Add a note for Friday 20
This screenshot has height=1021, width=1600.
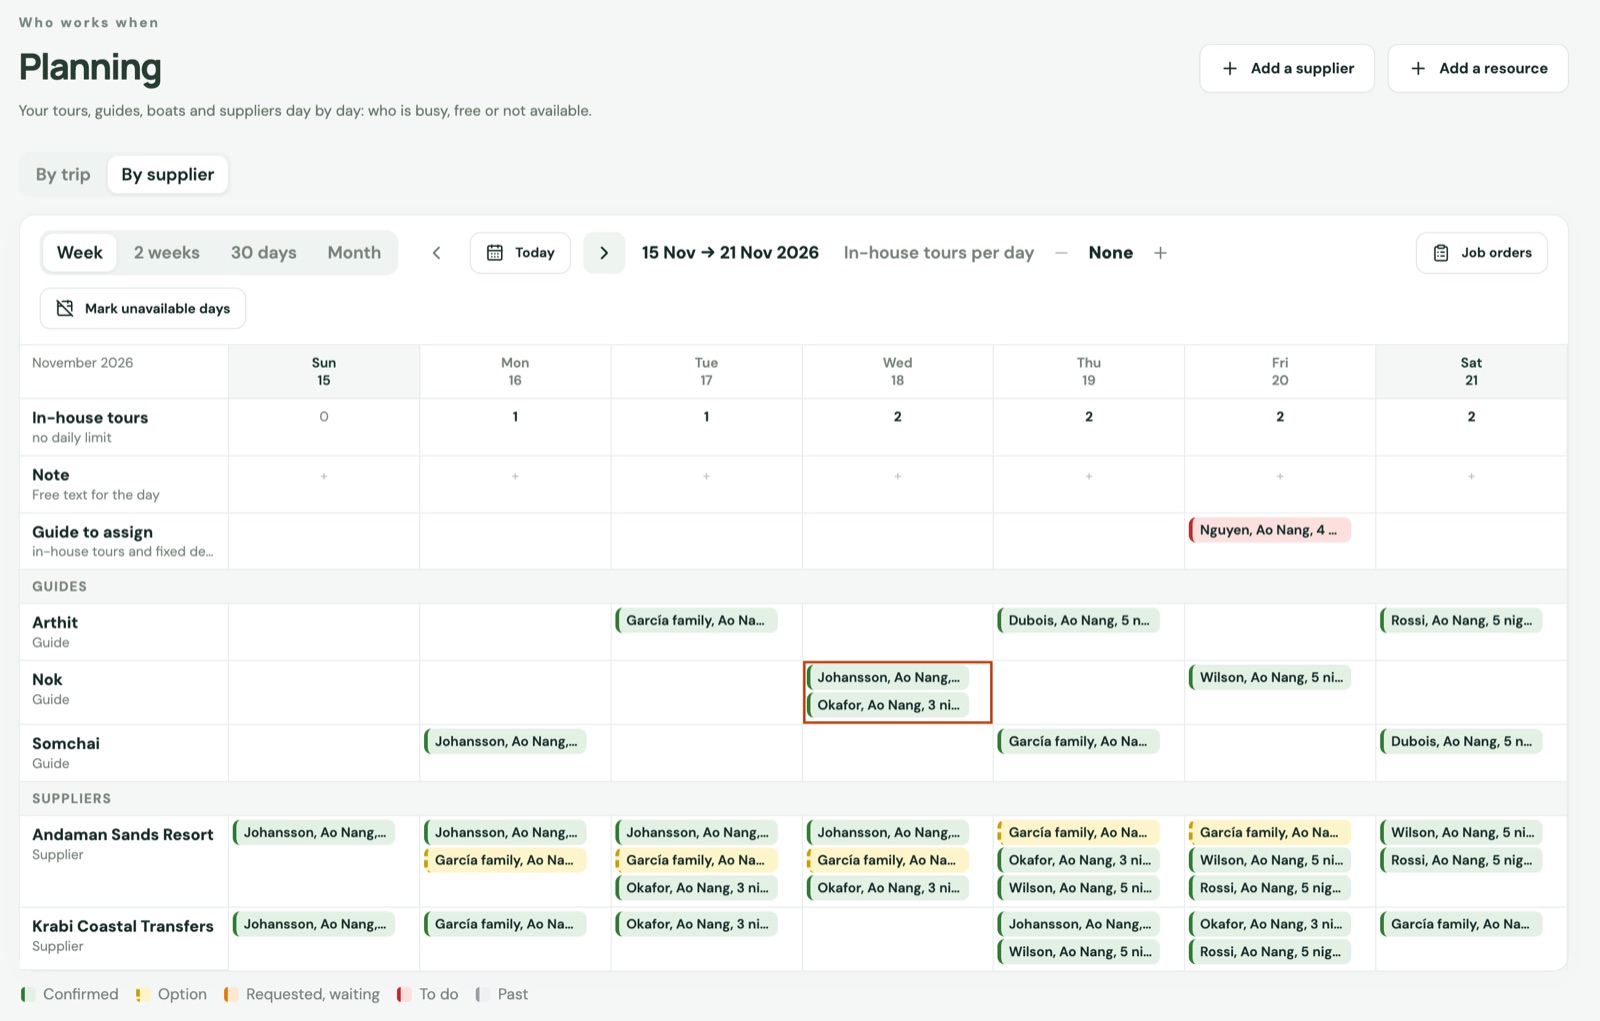click(x=1280, y=476)
